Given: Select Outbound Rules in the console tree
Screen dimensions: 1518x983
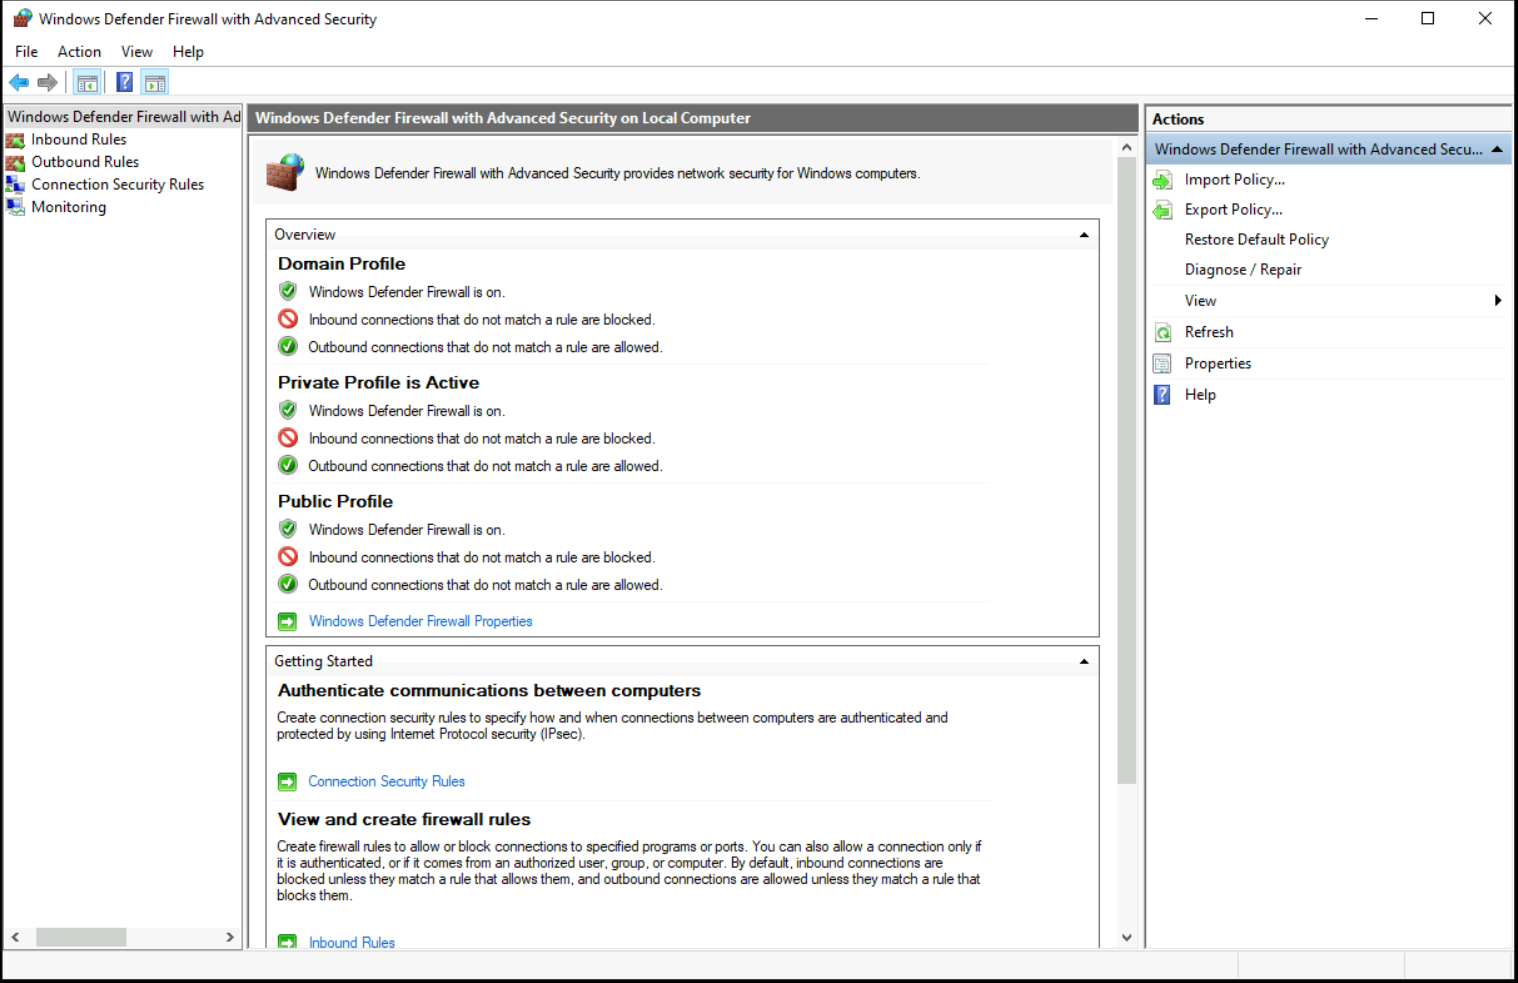Looking at the screenshot, I should 85,162.
